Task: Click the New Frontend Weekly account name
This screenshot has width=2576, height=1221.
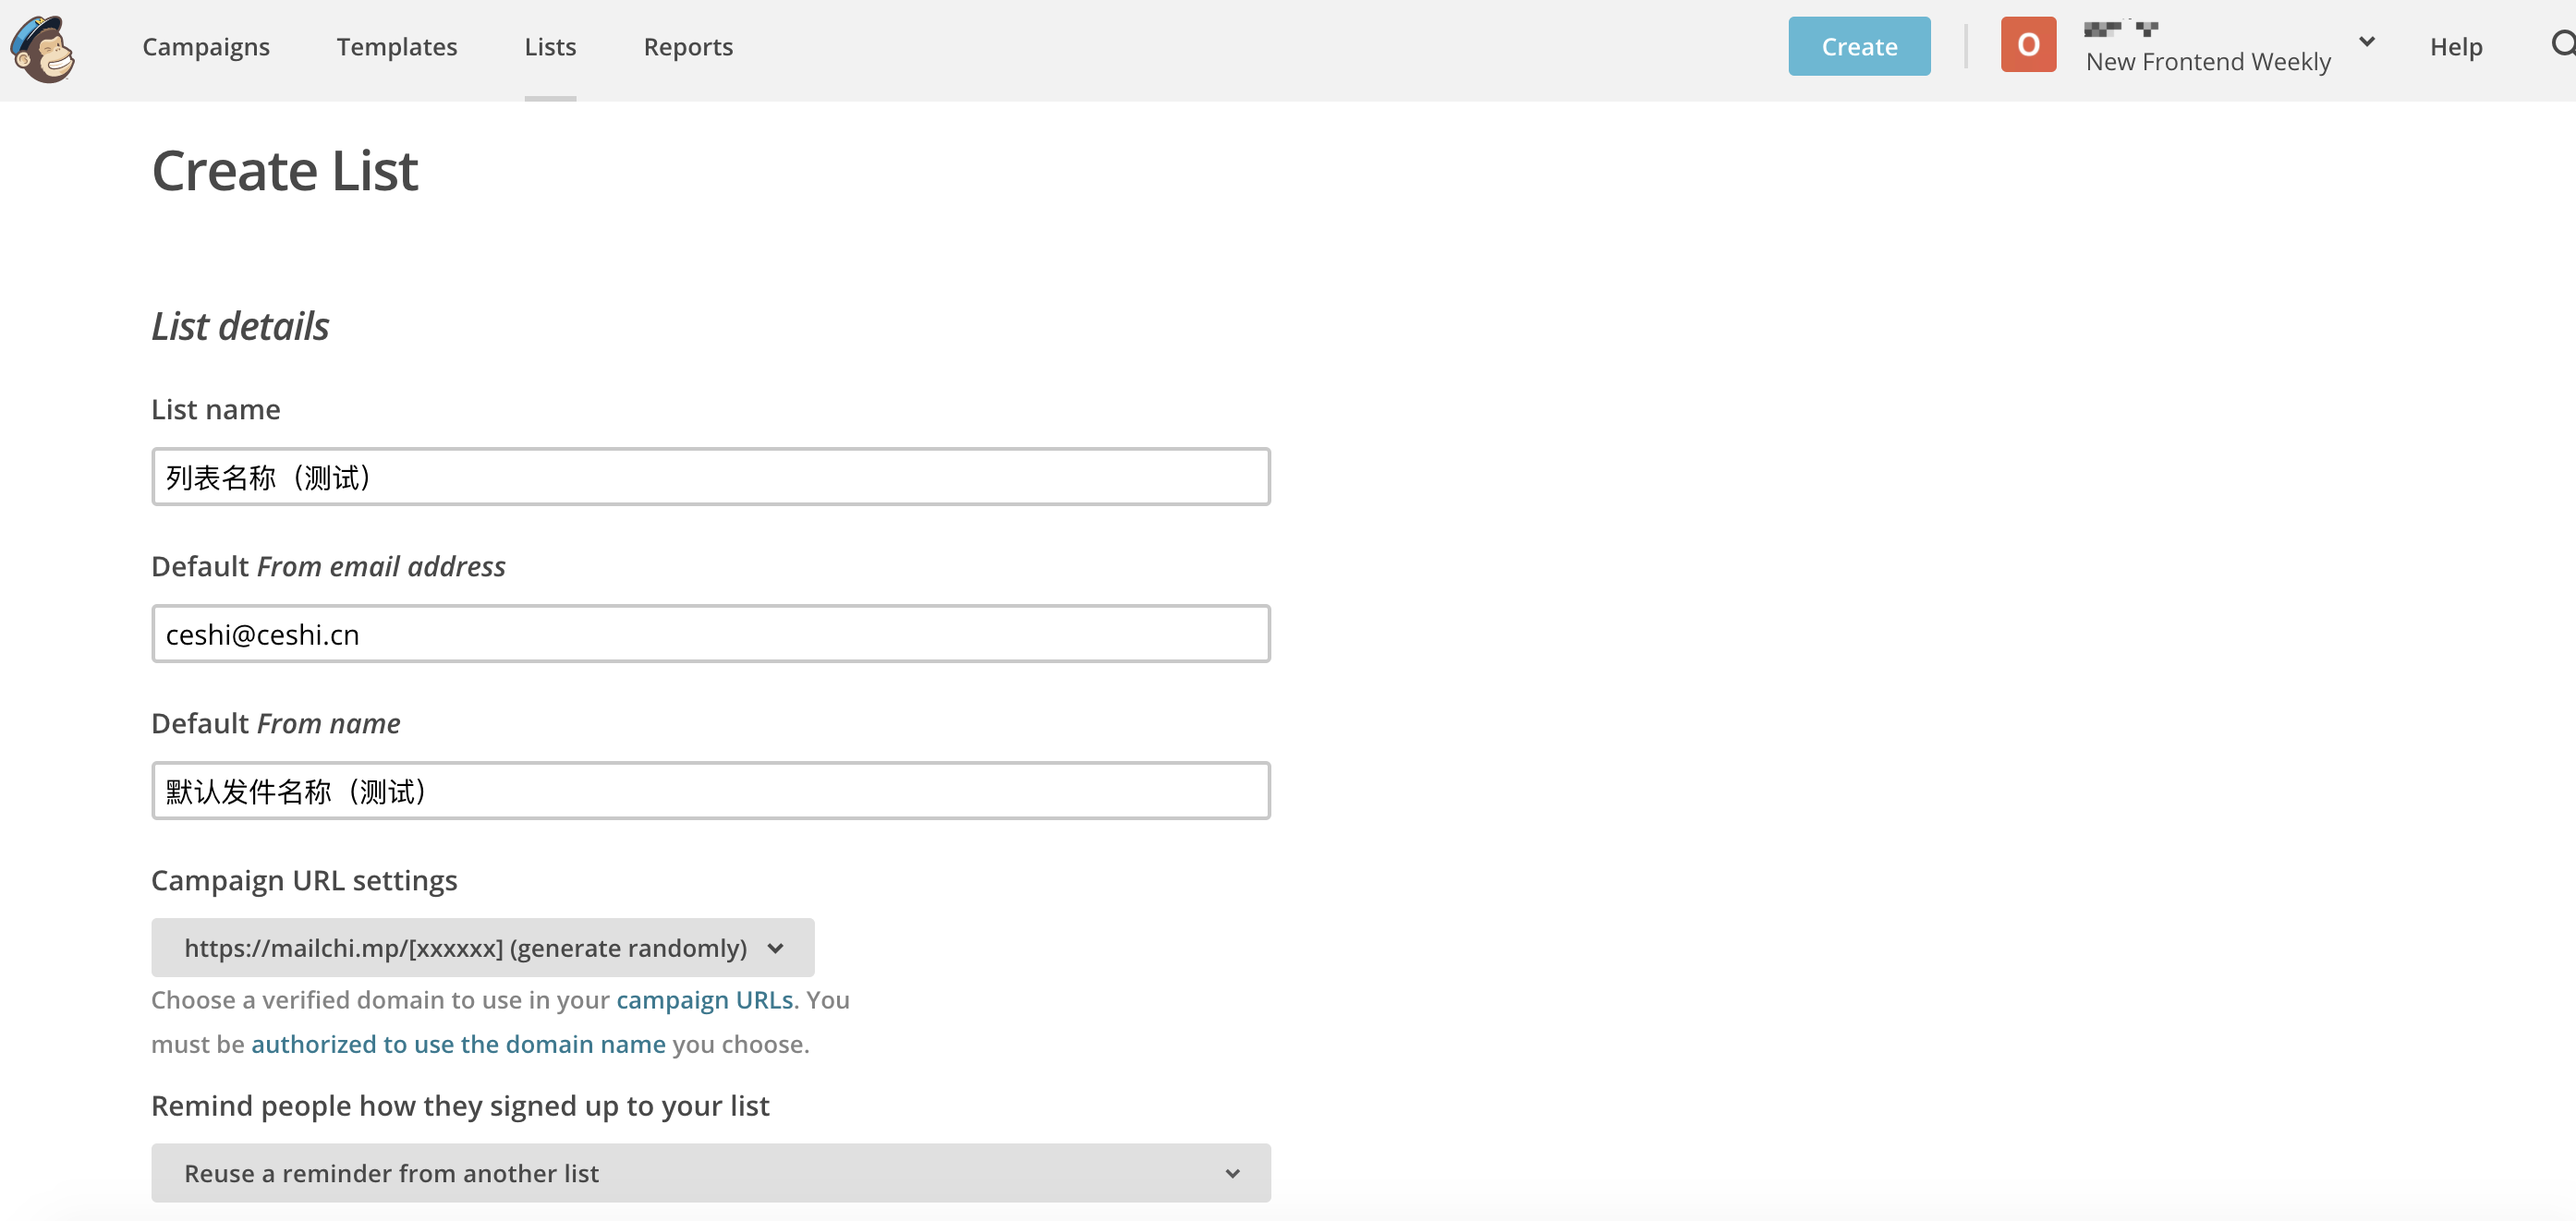Action: pyautogui.click(x=2207, y=62)
